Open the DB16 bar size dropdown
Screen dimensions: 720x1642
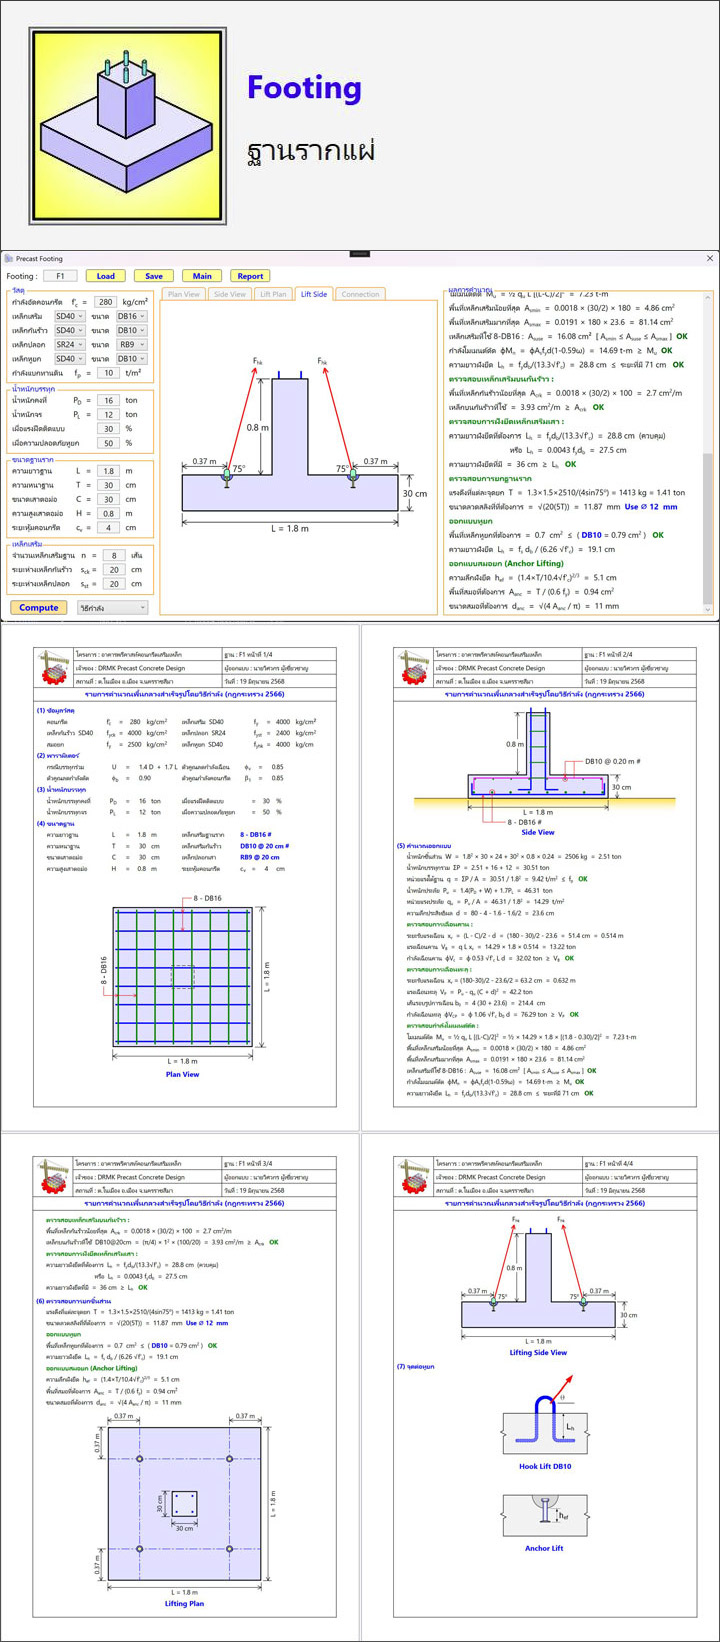point(132,316)
